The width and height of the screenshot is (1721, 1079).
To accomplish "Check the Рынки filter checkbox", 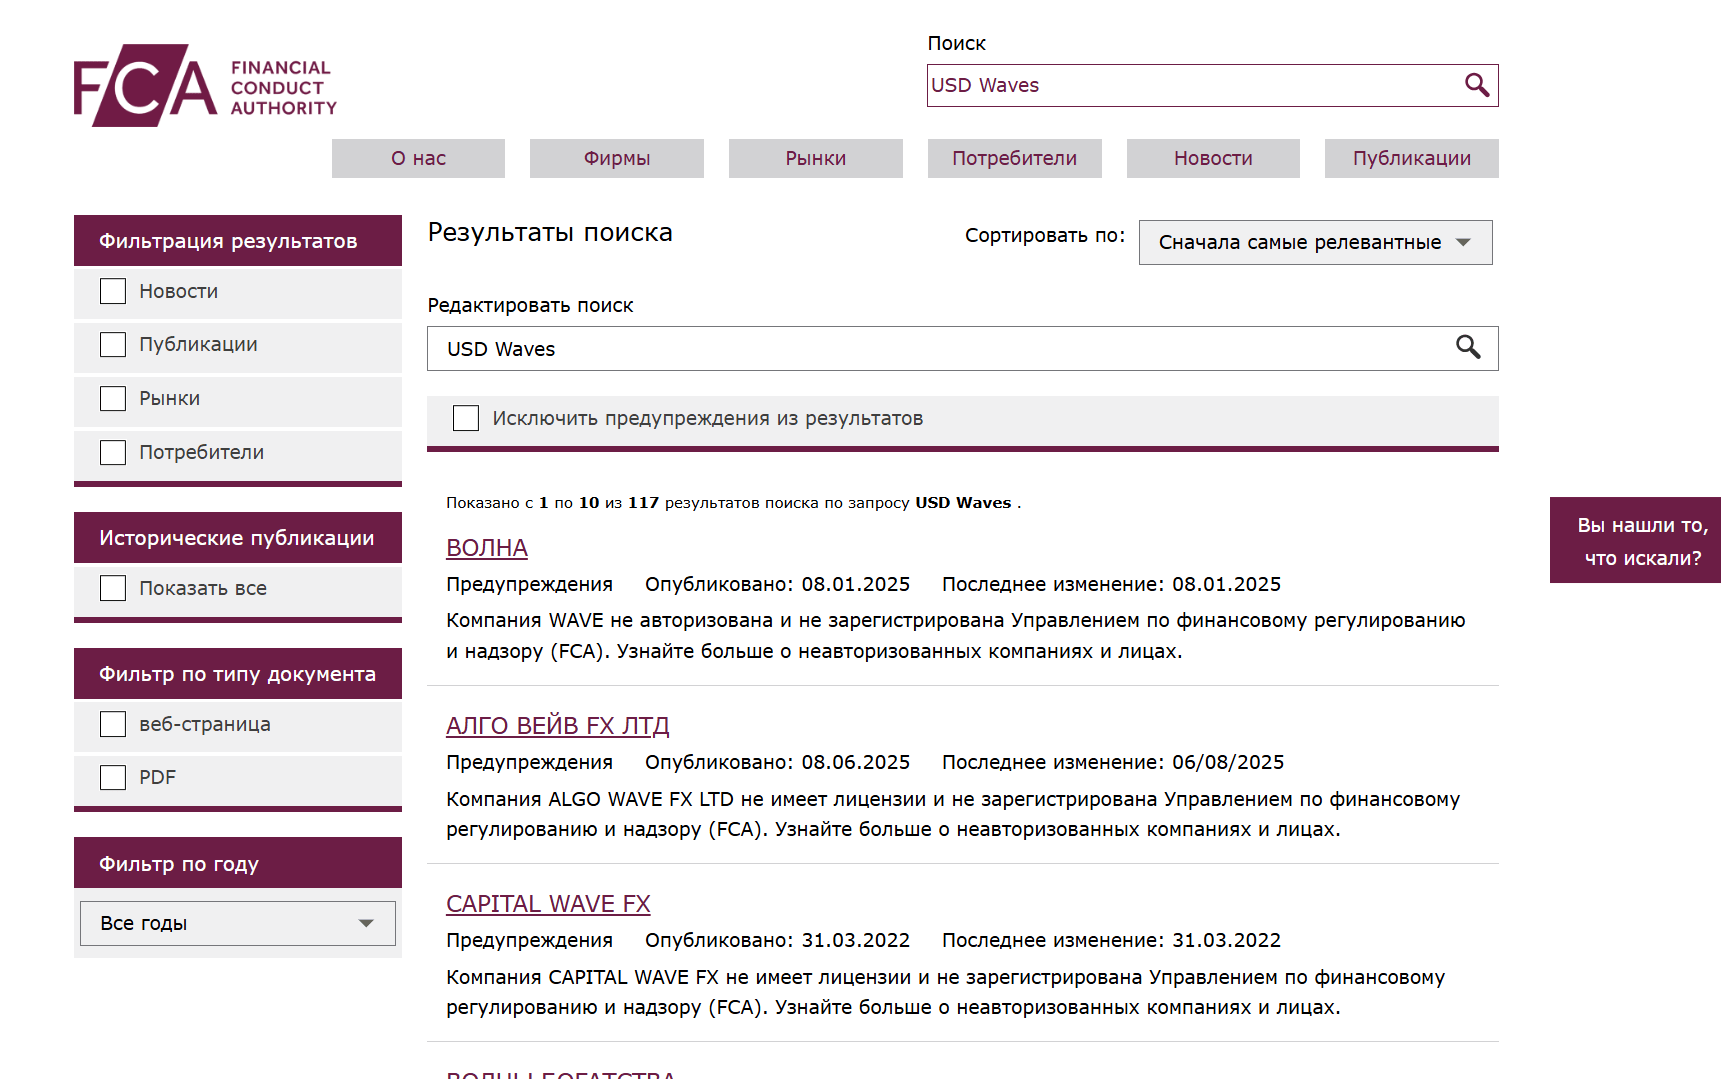I will pos(113,399).
